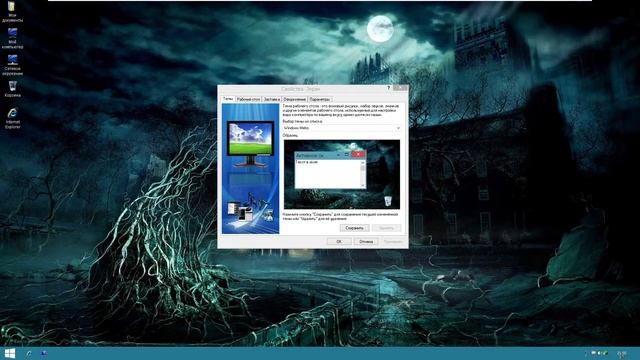Launch the Internet Explorer desktop icon

point(13,118)
